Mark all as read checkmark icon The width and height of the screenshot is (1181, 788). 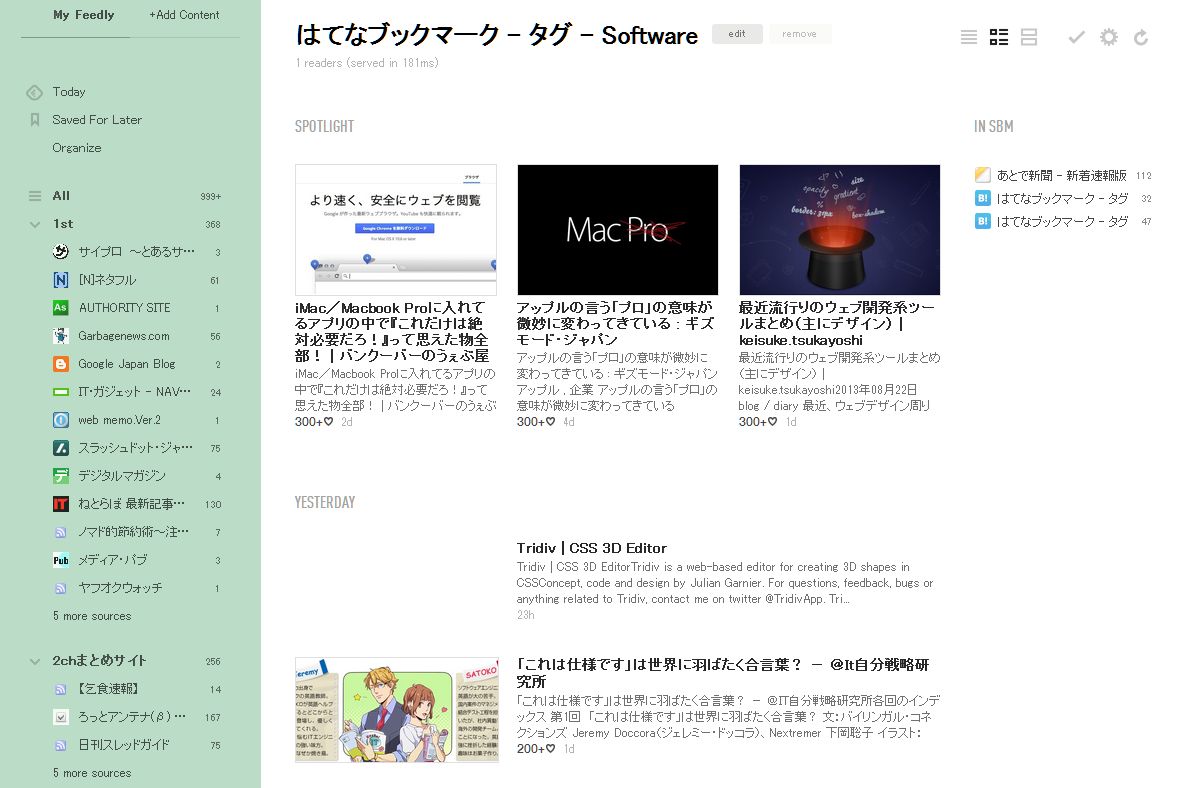pyautogui.click(x=1076, y=37)
